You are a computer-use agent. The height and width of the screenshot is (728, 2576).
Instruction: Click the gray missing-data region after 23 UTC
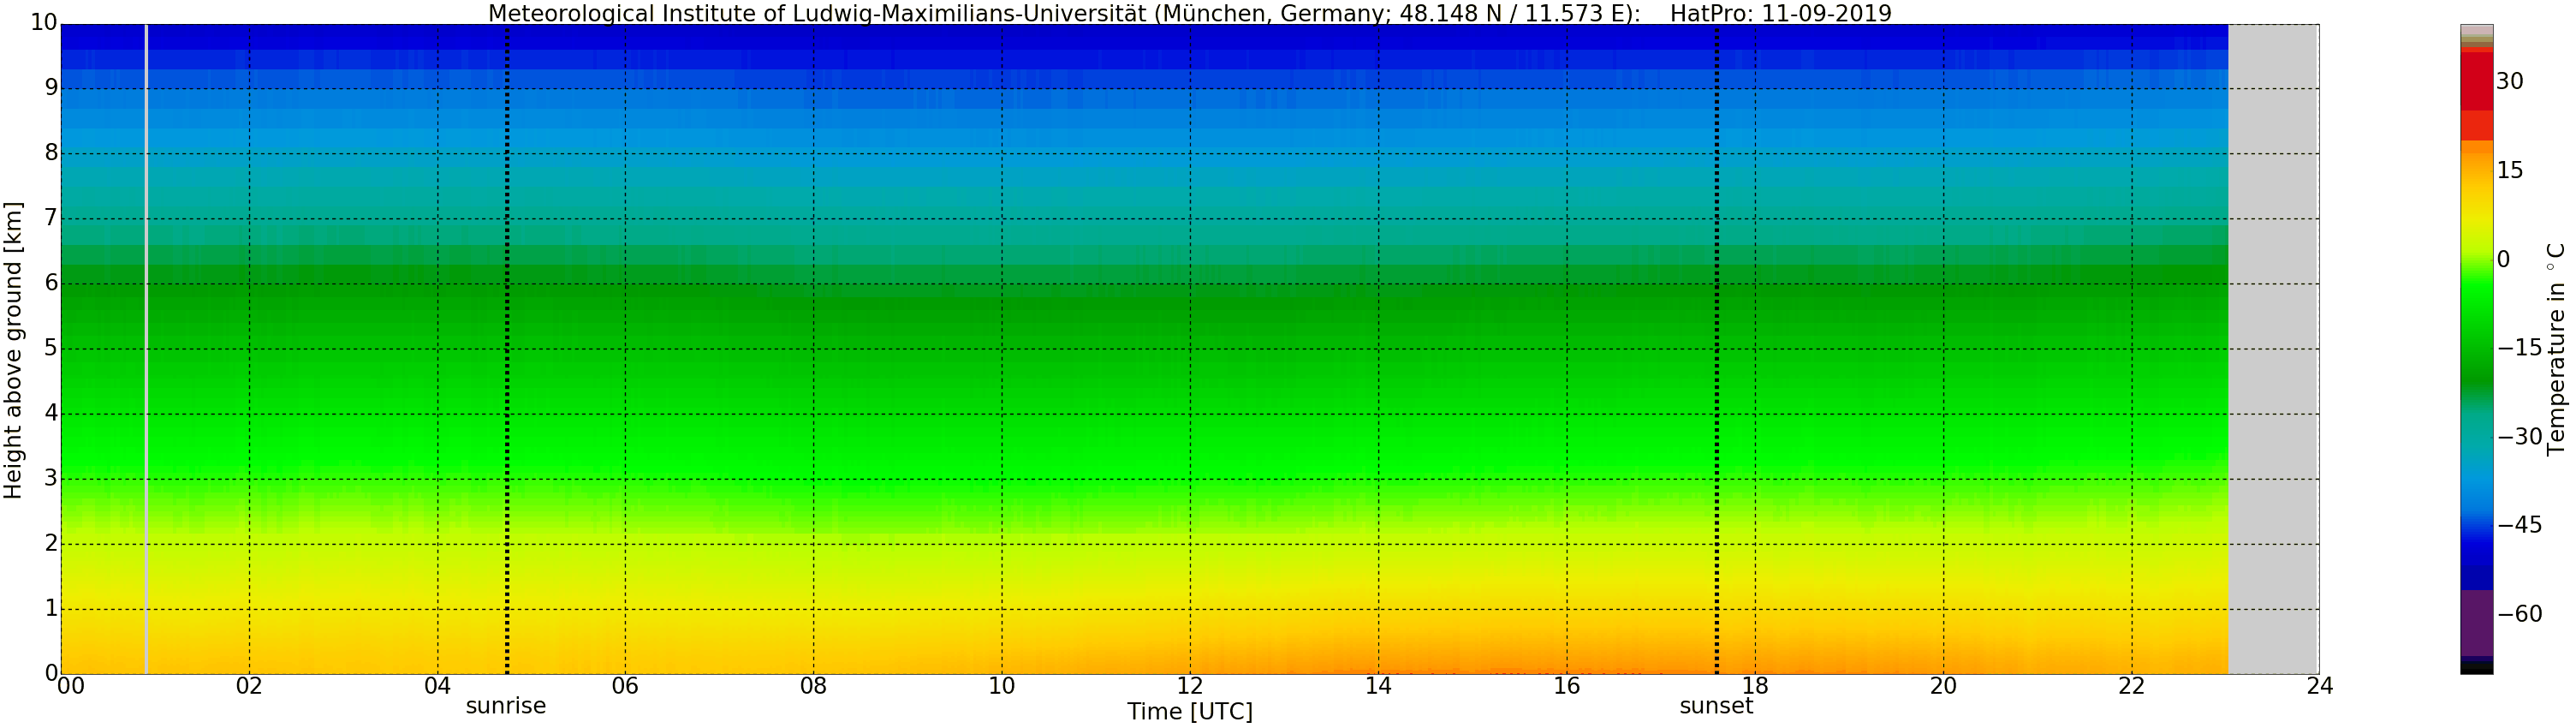pos(2273,350)
